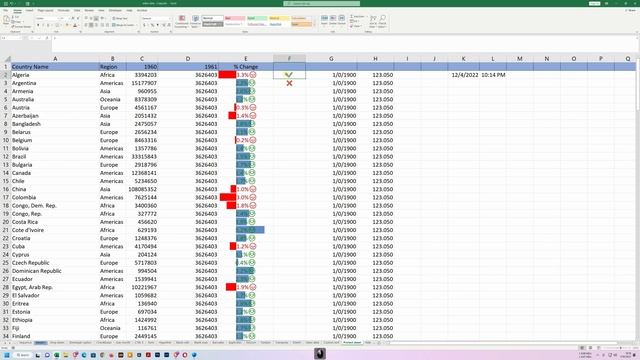Open the Home ribbon tab
The height and width of the screenshot is (360, 640).
click(x=18, y=10)
